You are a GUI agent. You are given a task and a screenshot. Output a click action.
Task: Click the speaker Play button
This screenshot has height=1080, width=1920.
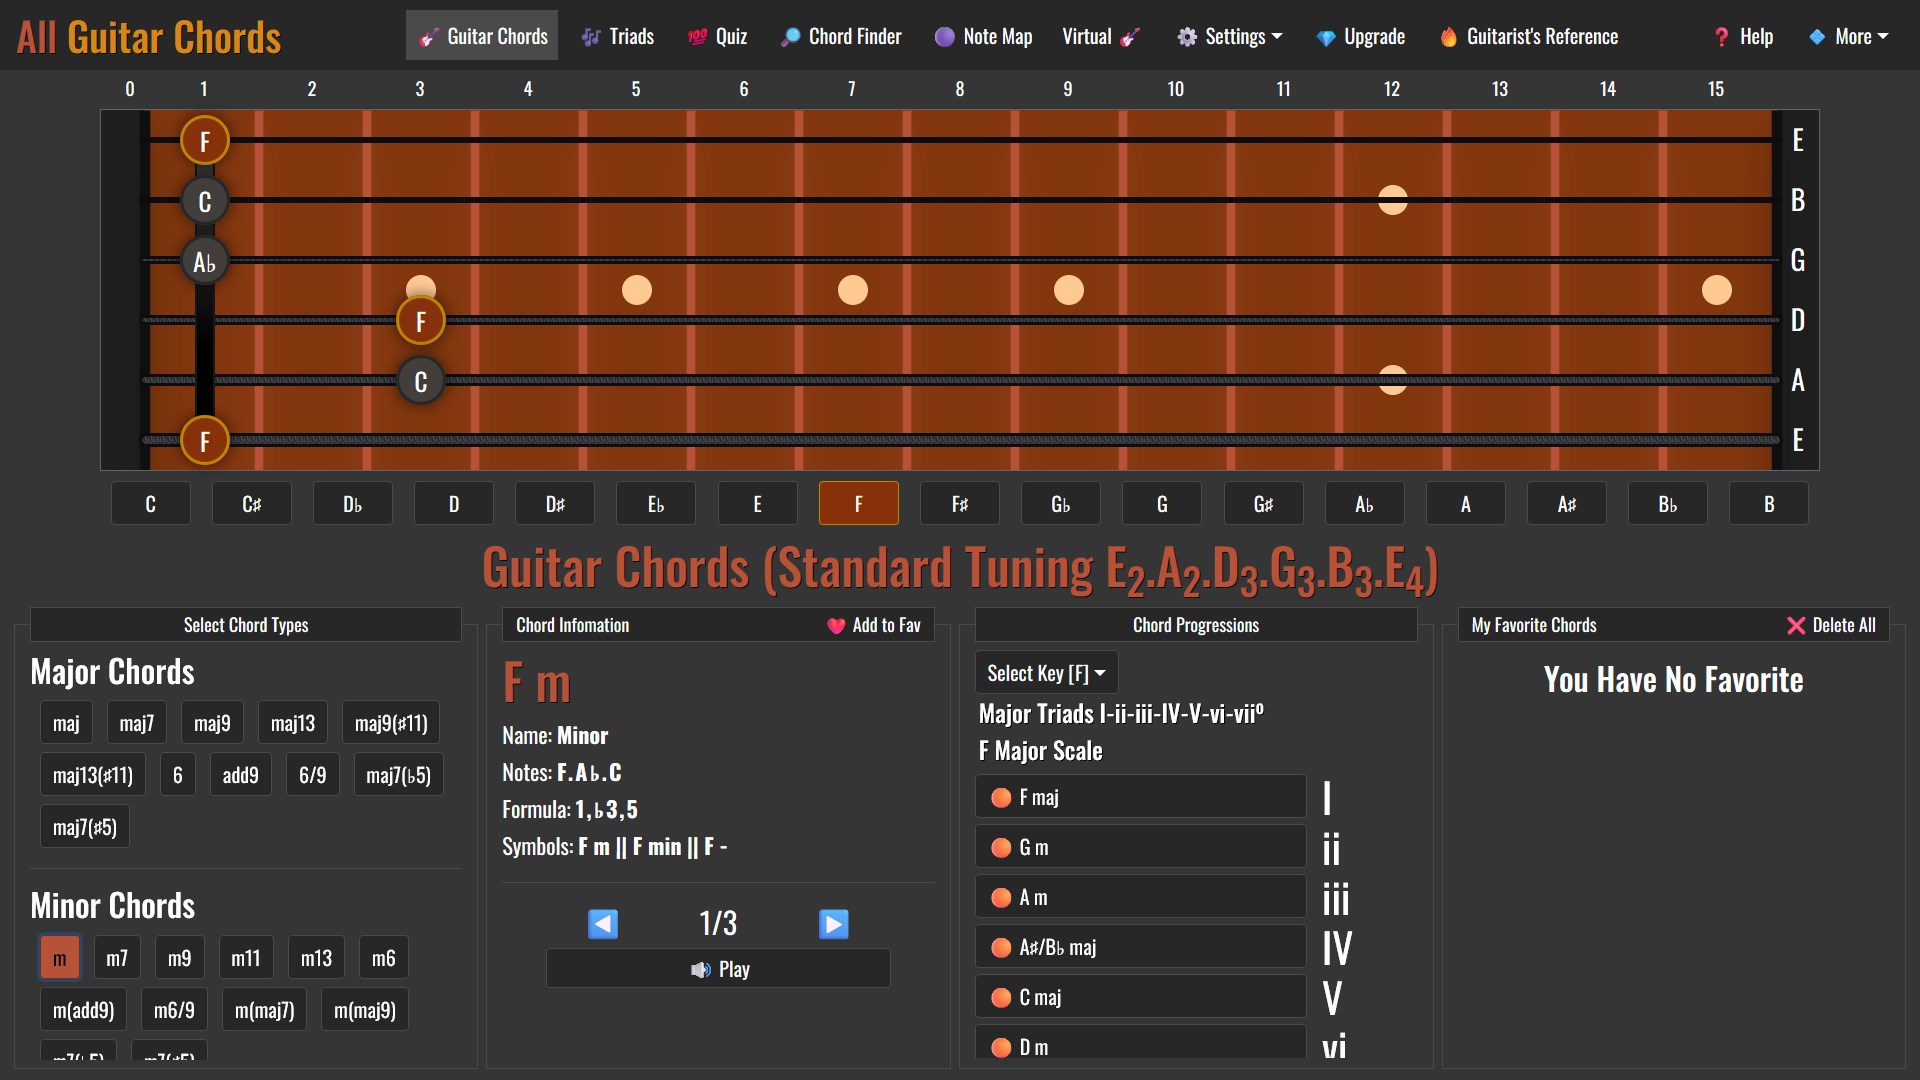coord(718,969)
